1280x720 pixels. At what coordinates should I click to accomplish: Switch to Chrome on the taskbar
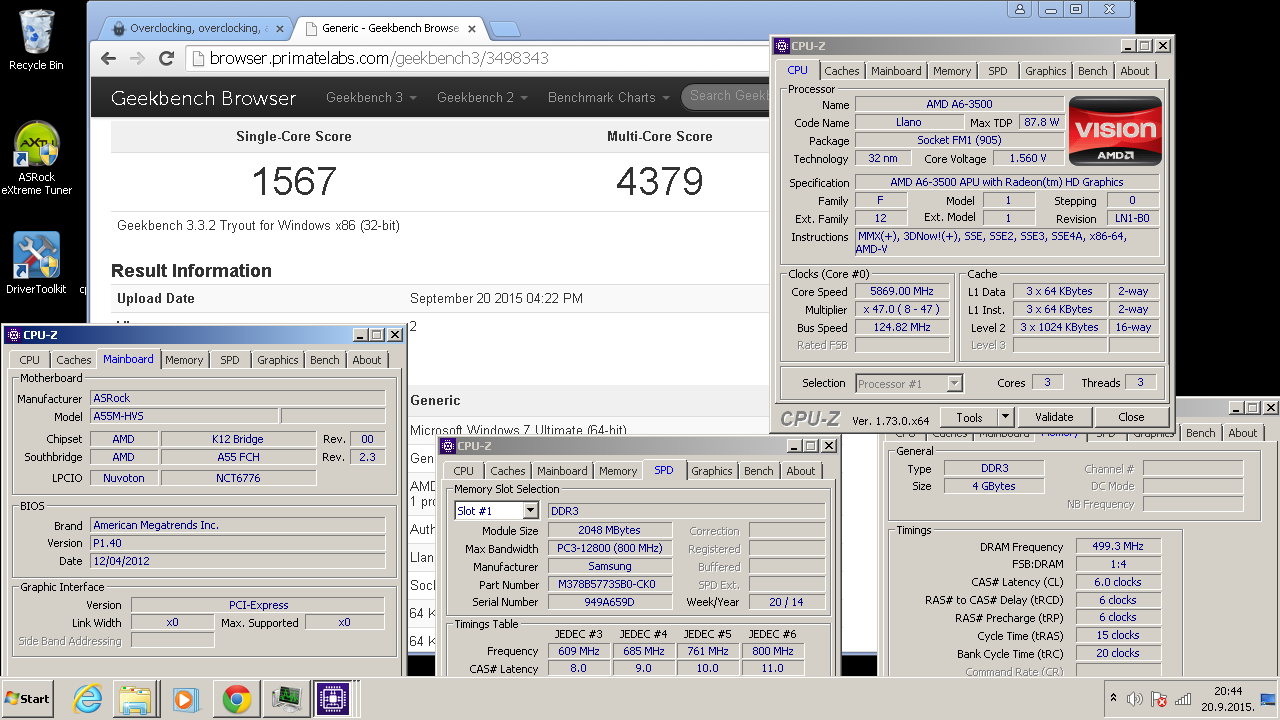(236, 699)
